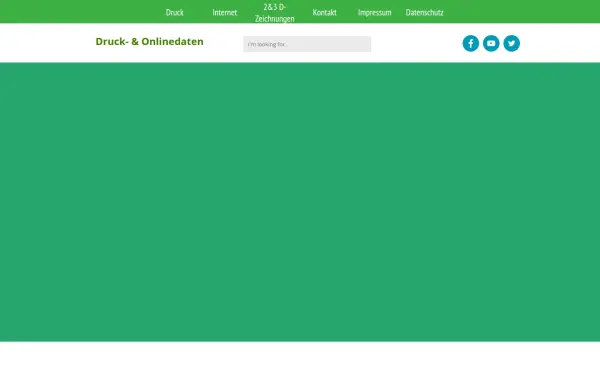Open the Twitter social icon
The image size is (600, 375).
(512, 43)
